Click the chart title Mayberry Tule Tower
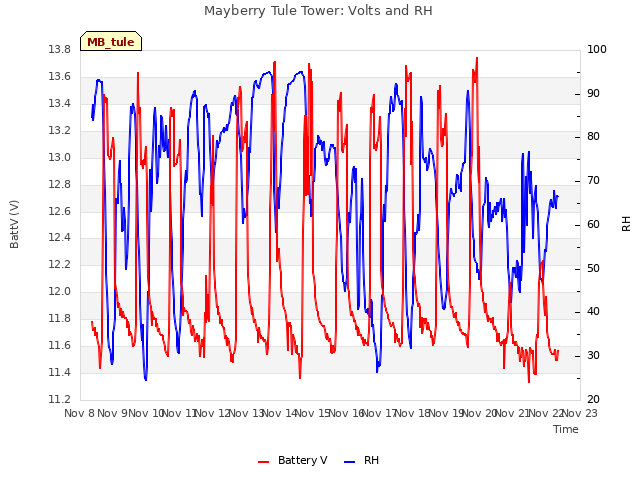The image size is (640, 480). click(x=318, y=10)
